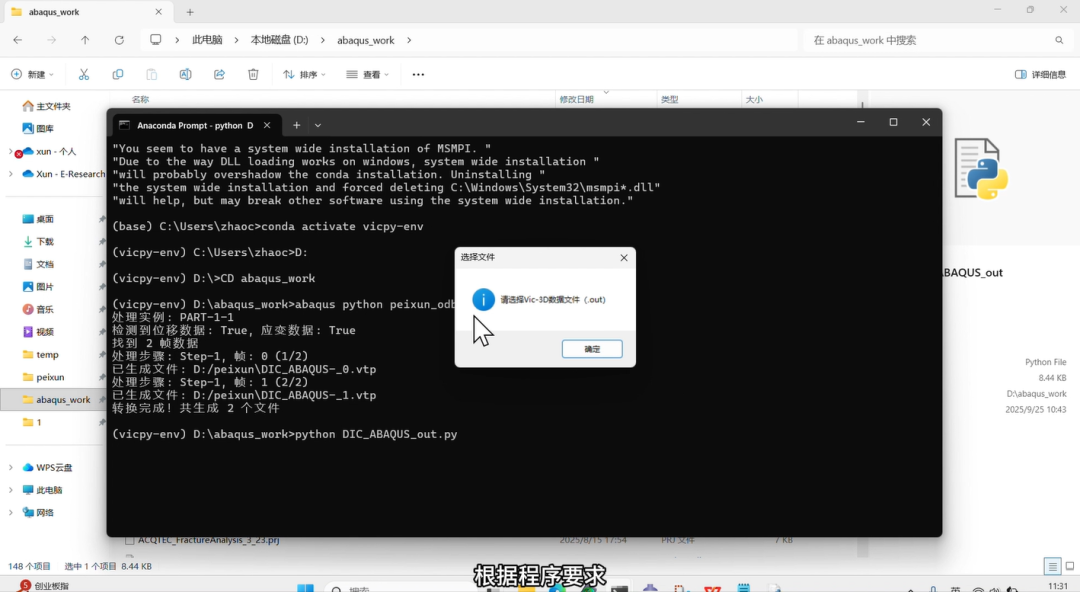Image resolution: width=1080 pixels, height=592 pixels.
Task: Navigate back with the left arrow
Action: click(18, 40)
